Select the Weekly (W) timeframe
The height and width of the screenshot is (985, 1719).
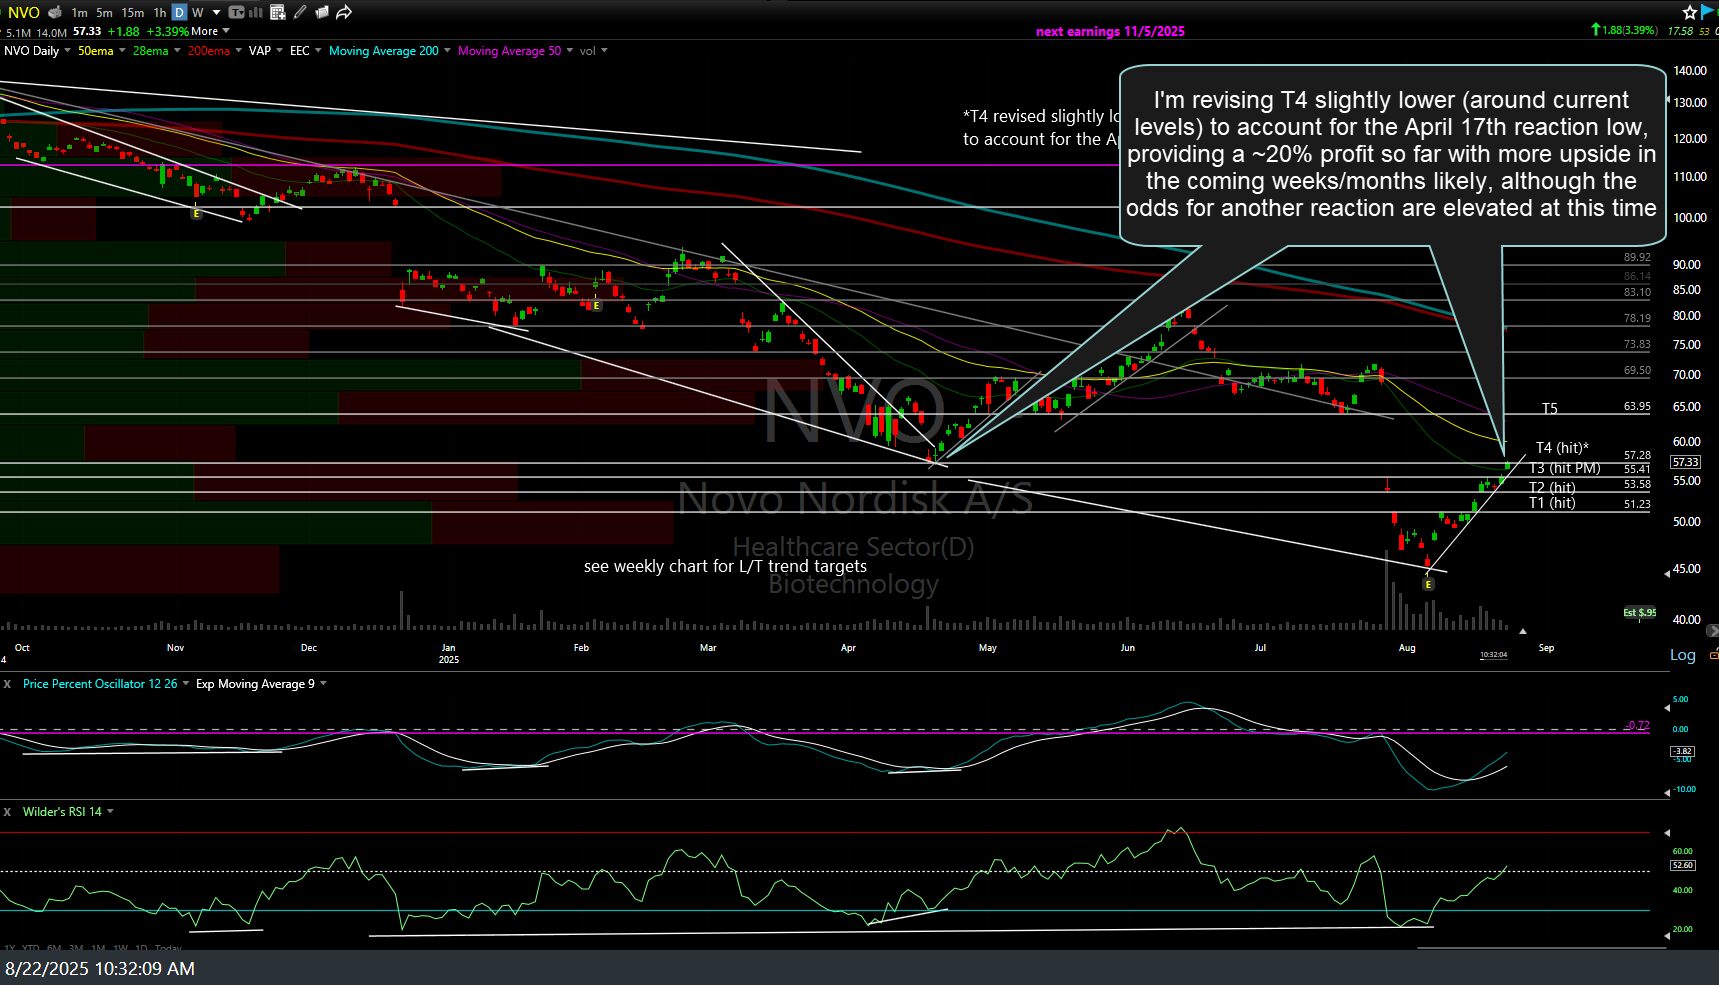[x=197, y=13]
